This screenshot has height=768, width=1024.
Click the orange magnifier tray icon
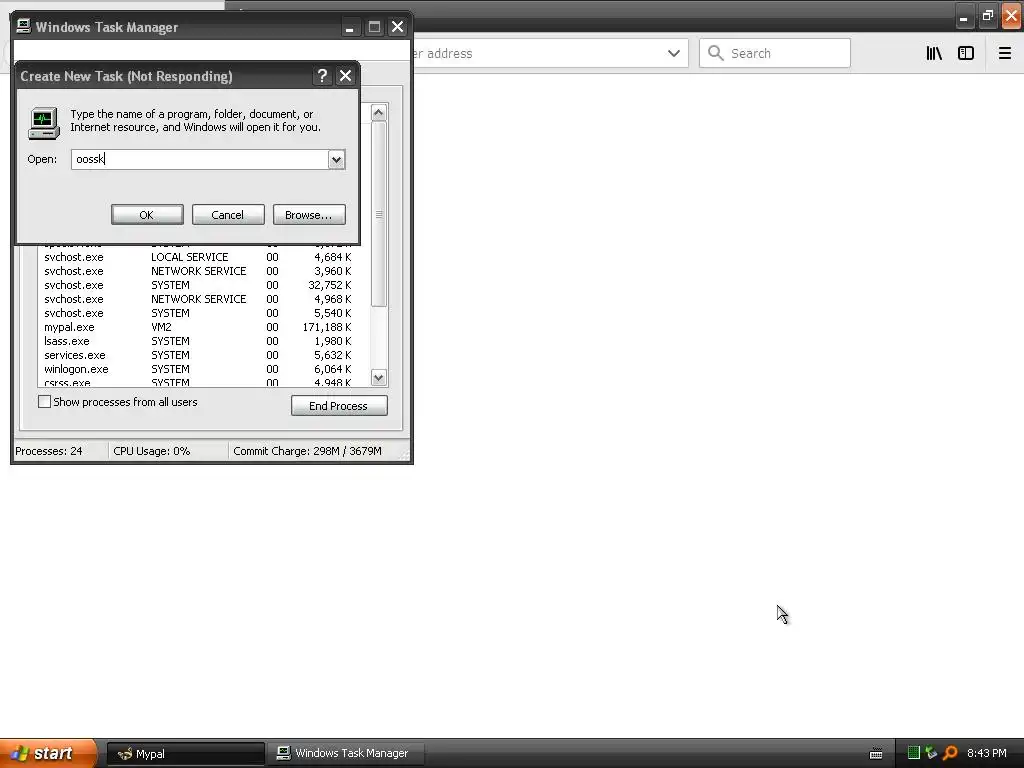(950, 753)
